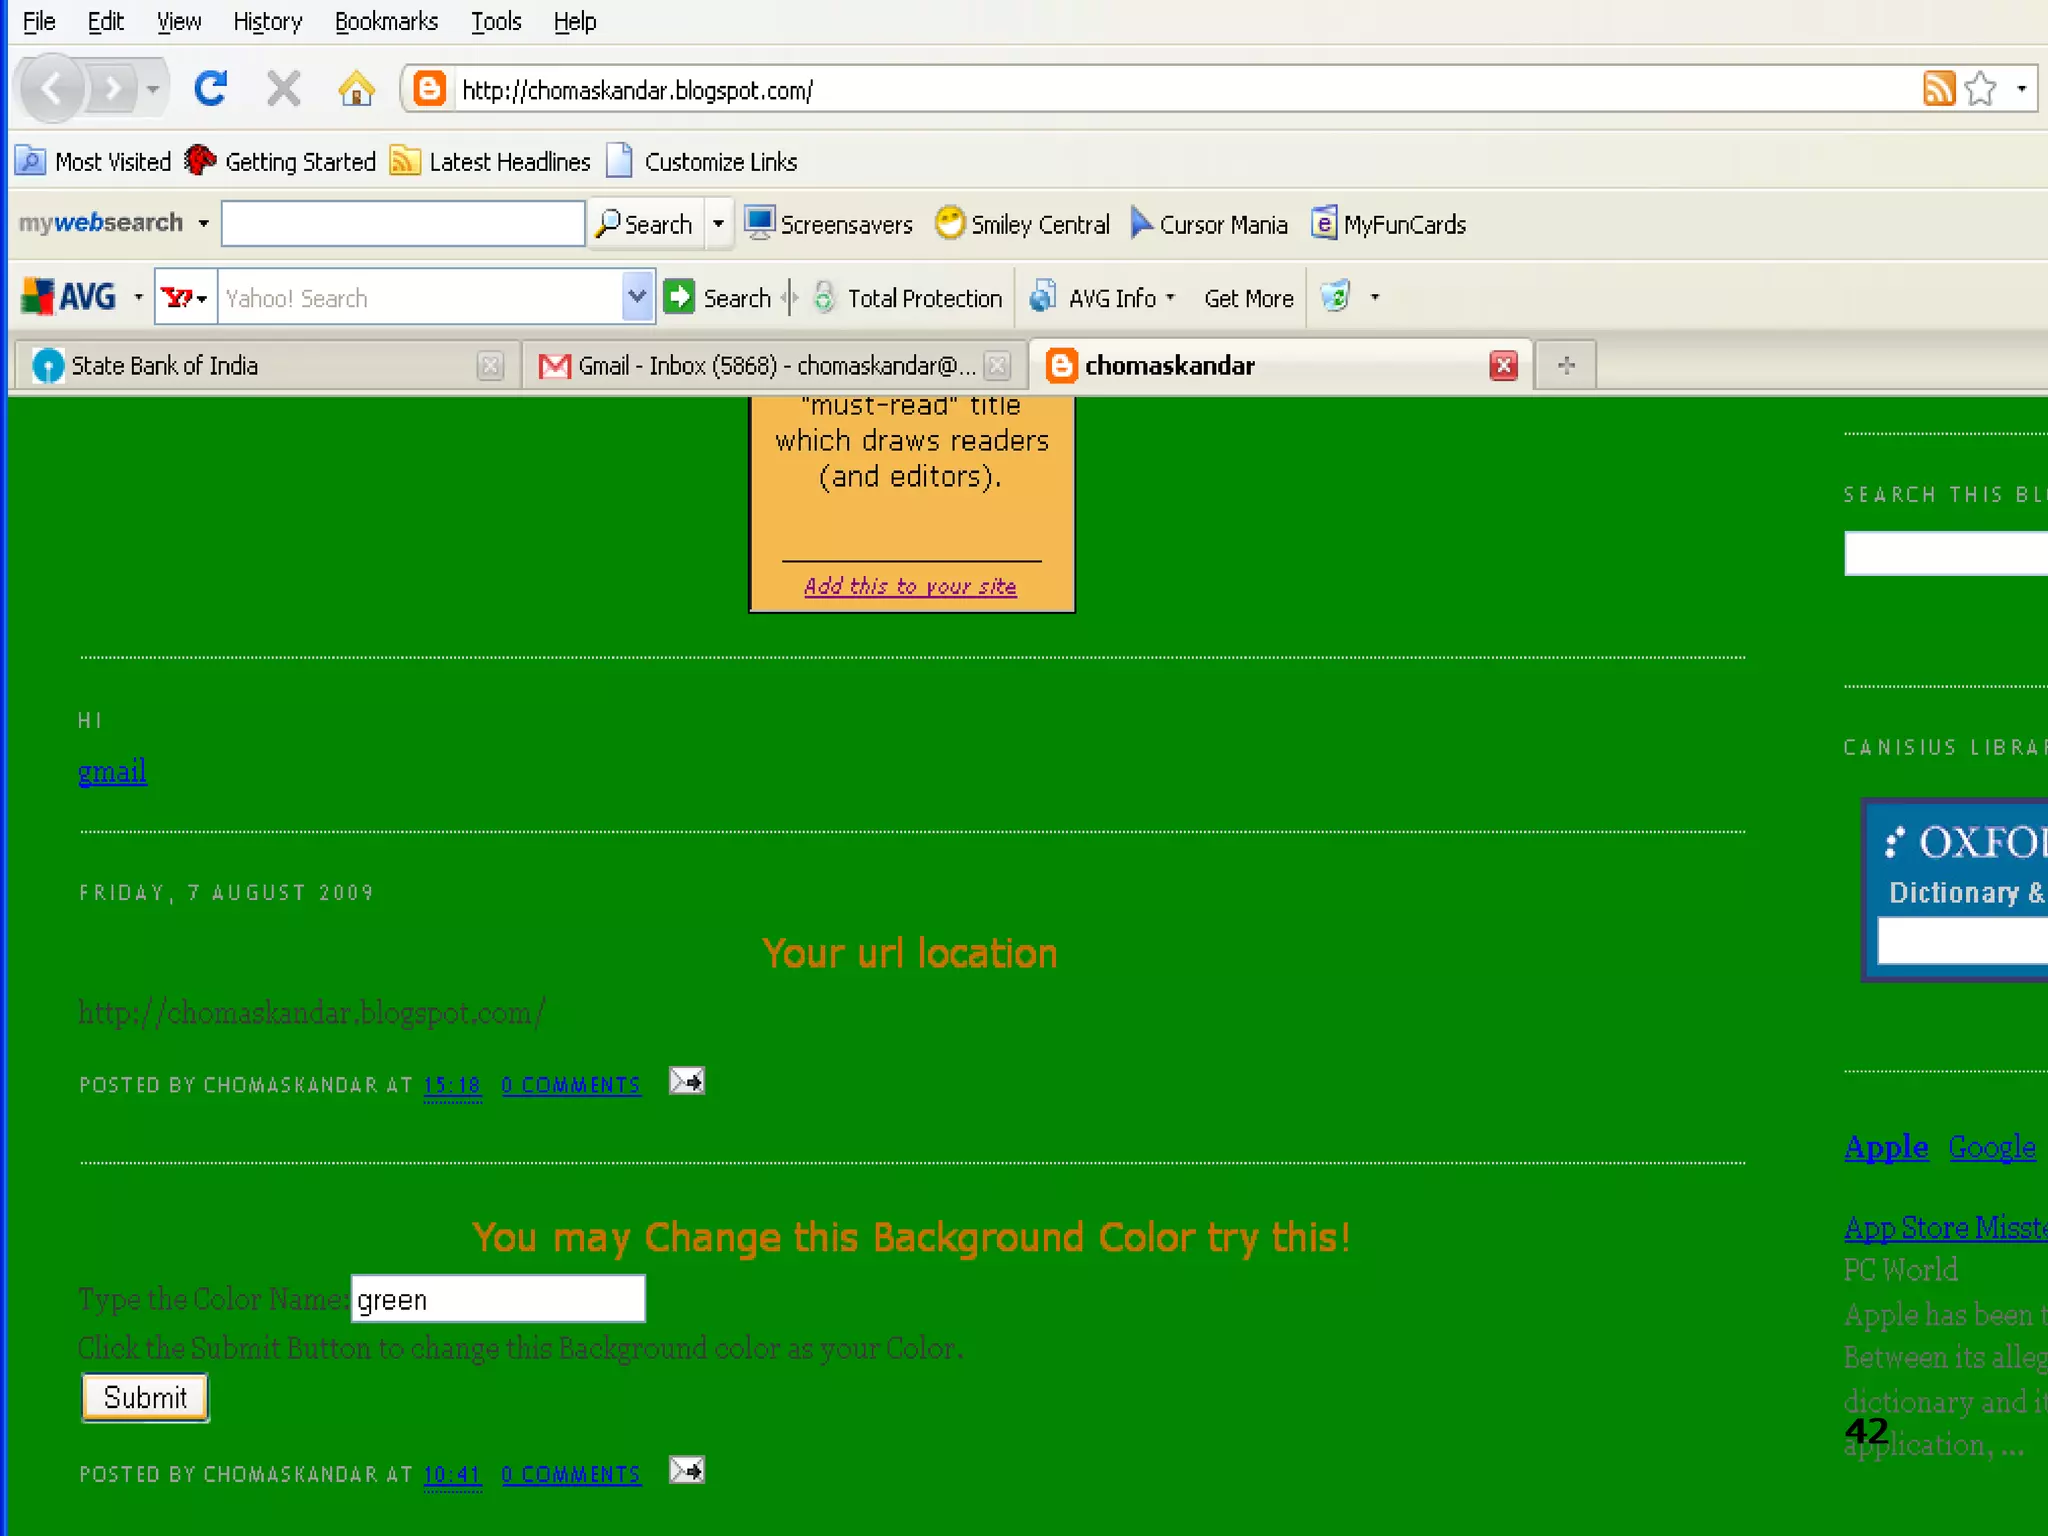The image size is (2048, 1536).
Task: Click the Smiley Central toolbar icon
Action: (x=949, y=223)
